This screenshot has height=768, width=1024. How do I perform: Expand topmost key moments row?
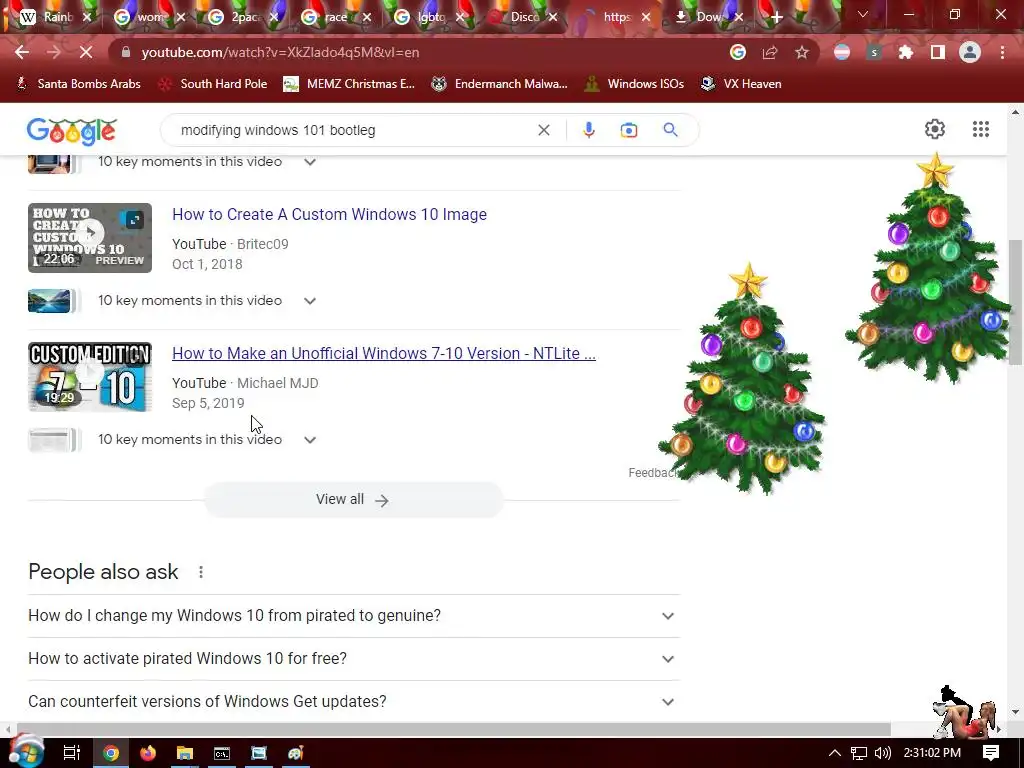(x=310, y=162)
